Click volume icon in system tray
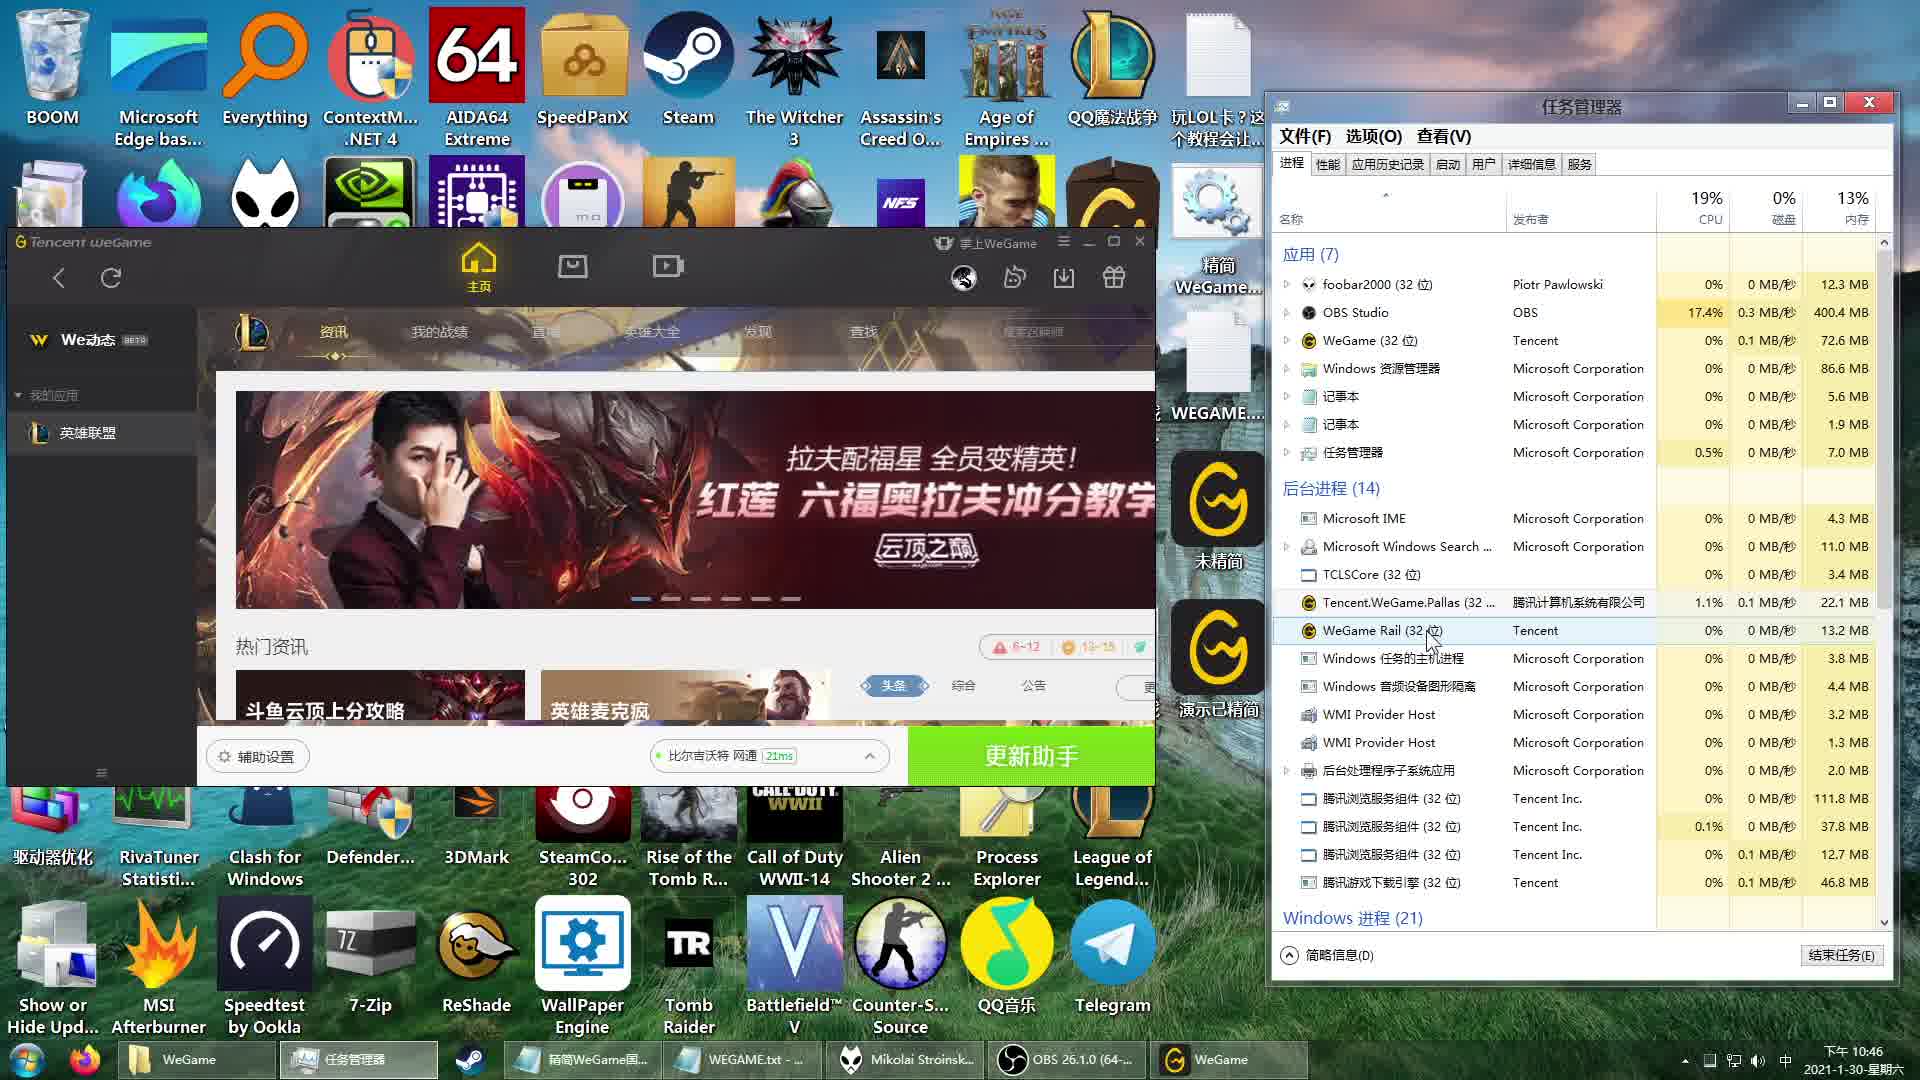 coord(1758,1061)
